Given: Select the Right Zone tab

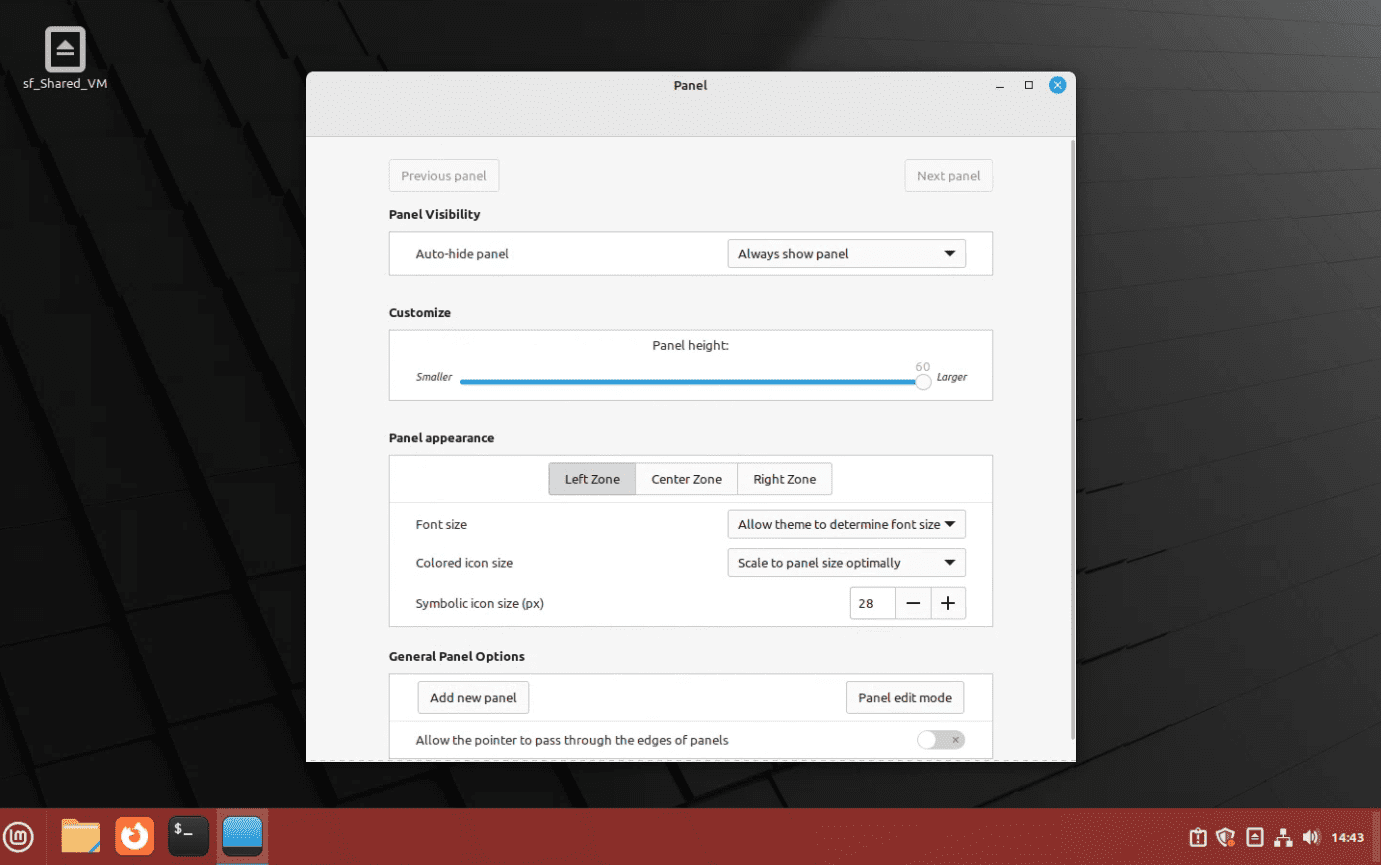Looking at the screenshot, I should tap(784, 478).
